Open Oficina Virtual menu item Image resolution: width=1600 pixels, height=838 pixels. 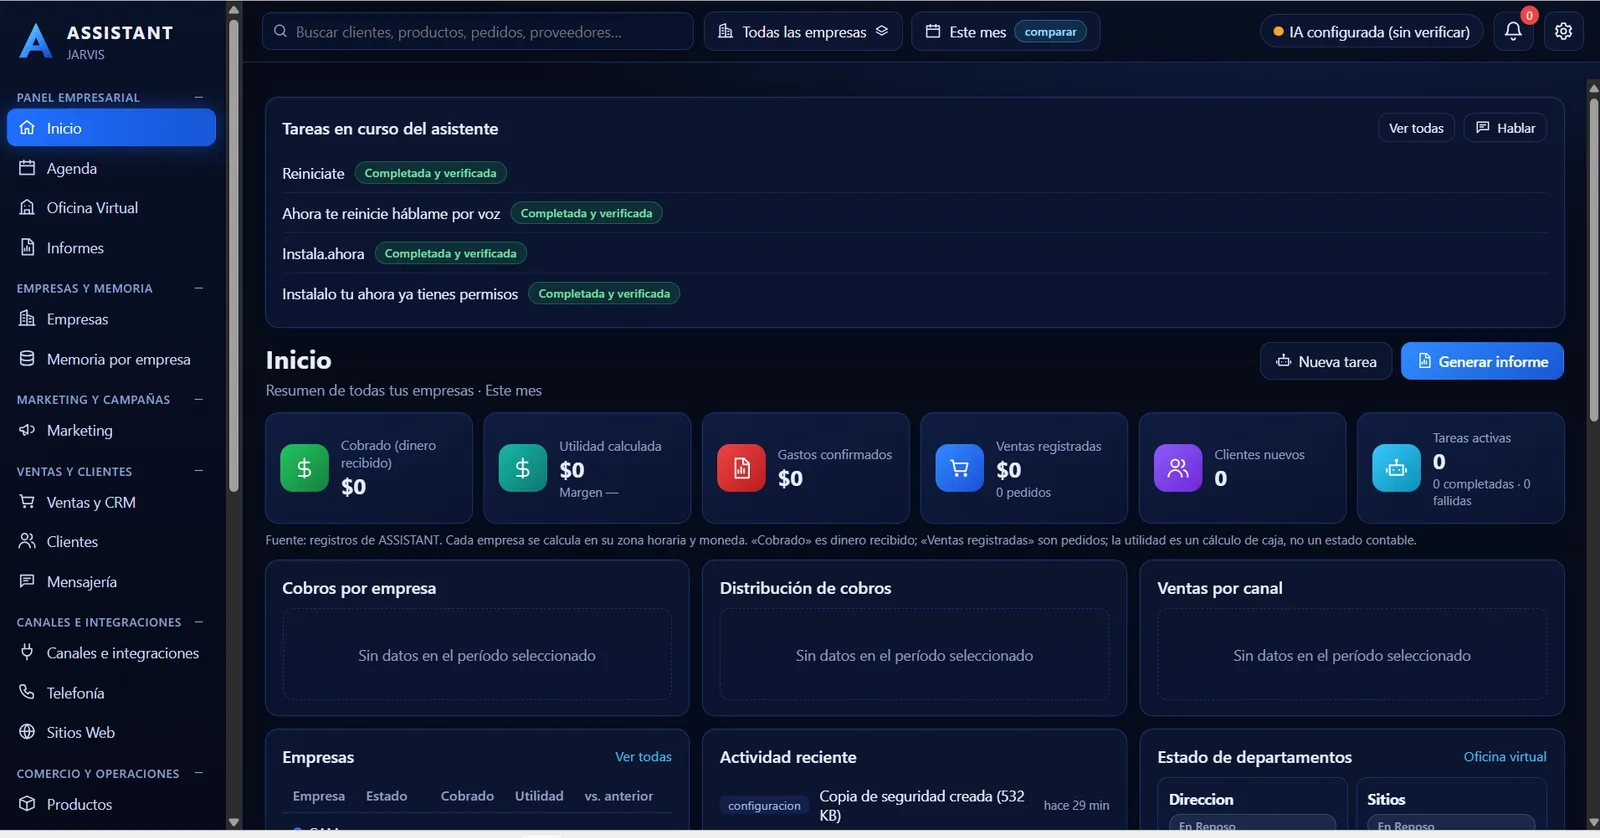pyautogui.click(x=111, y=208)
